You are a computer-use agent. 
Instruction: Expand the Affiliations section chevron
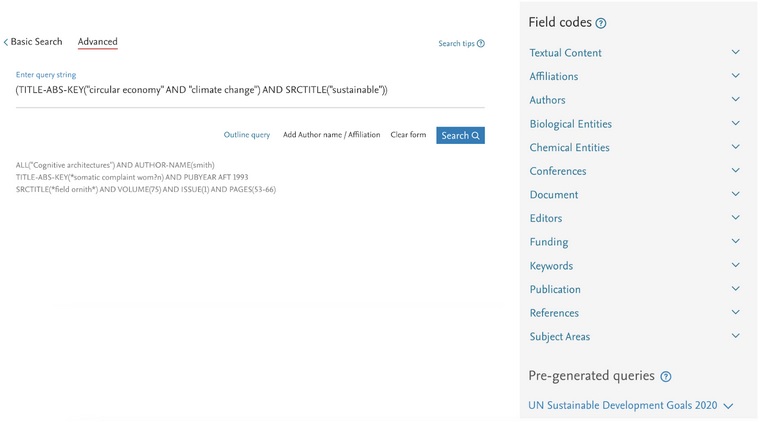coord(735,76)
